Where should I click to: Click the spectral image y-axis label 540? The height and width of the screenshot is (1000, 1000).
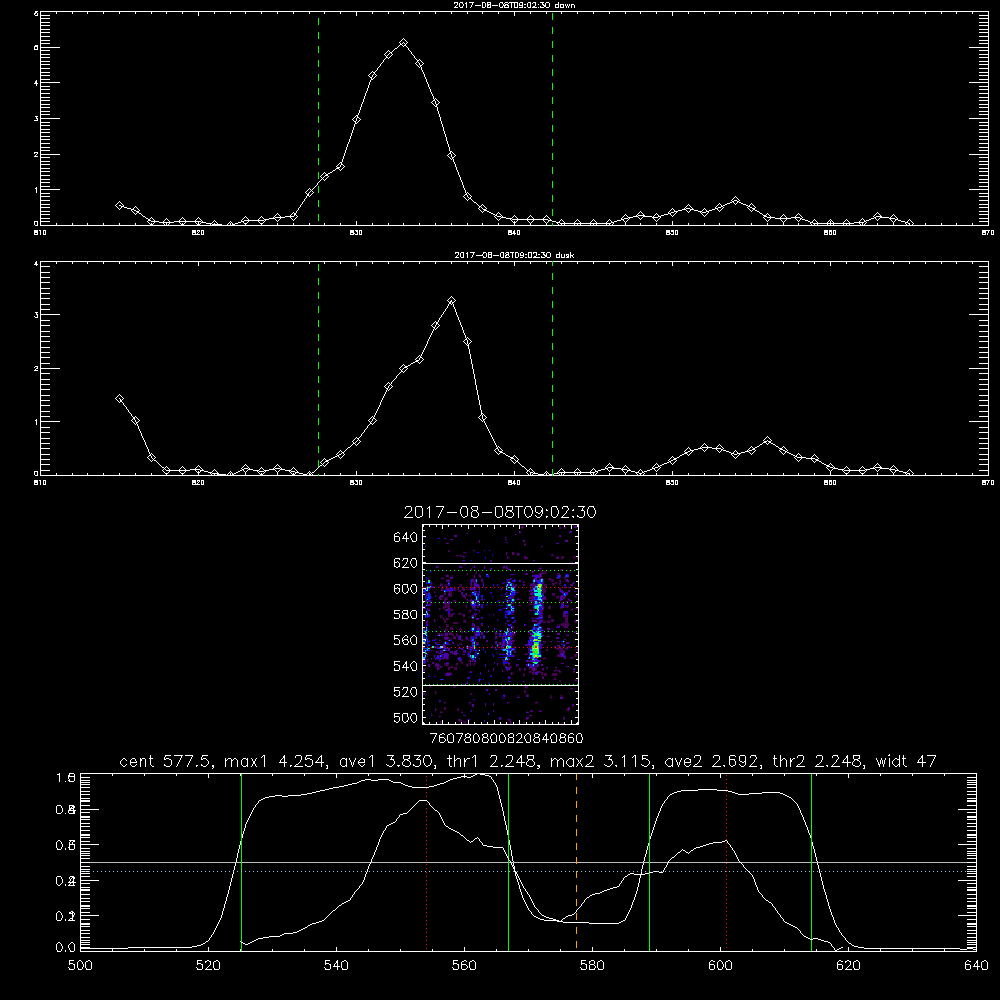click(x=406, y=666)
